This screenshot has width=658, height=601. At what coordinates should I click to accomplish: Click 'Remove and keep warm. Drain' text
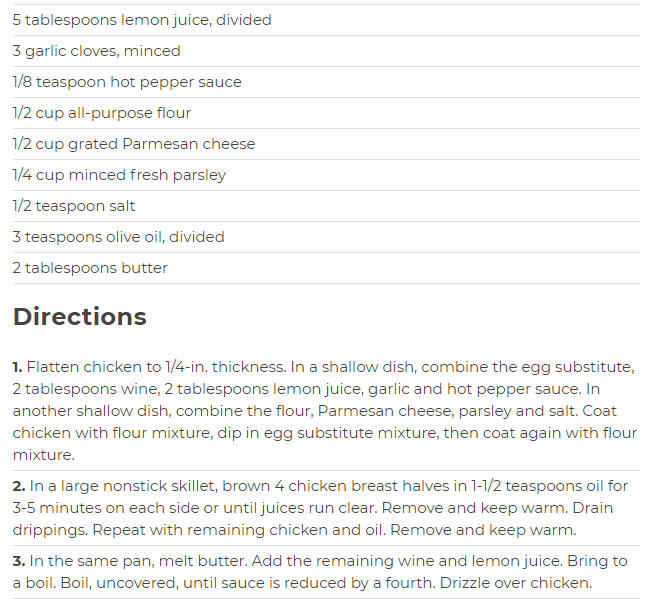[497, 508]
